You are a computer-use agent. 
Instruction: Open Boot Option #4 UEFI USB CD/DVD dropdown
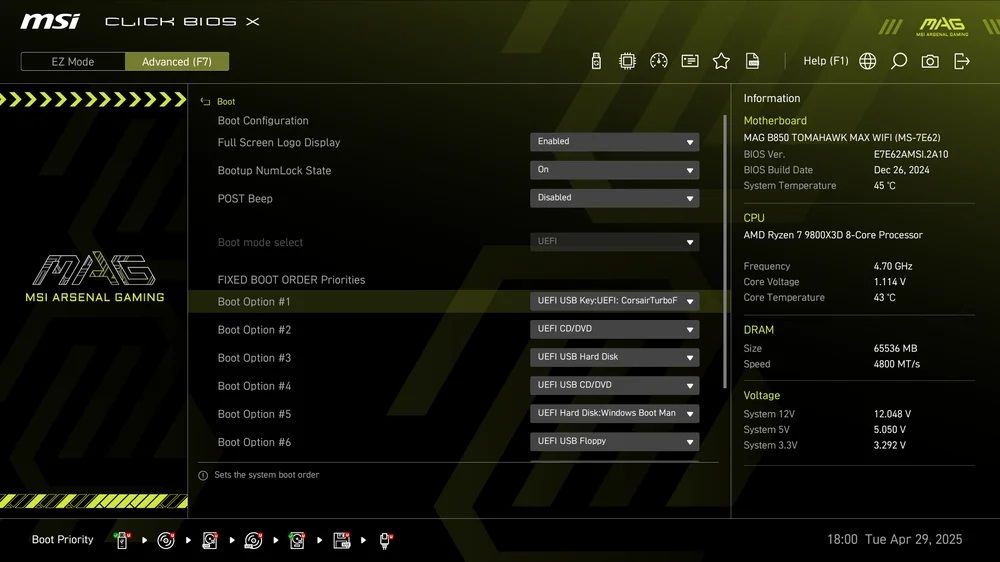point(614,385)
